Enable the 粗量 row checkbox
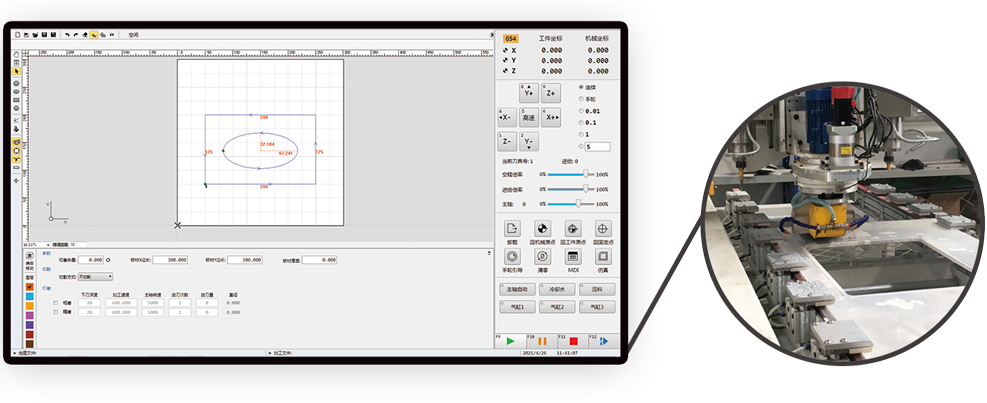 (x=56, y=301)
